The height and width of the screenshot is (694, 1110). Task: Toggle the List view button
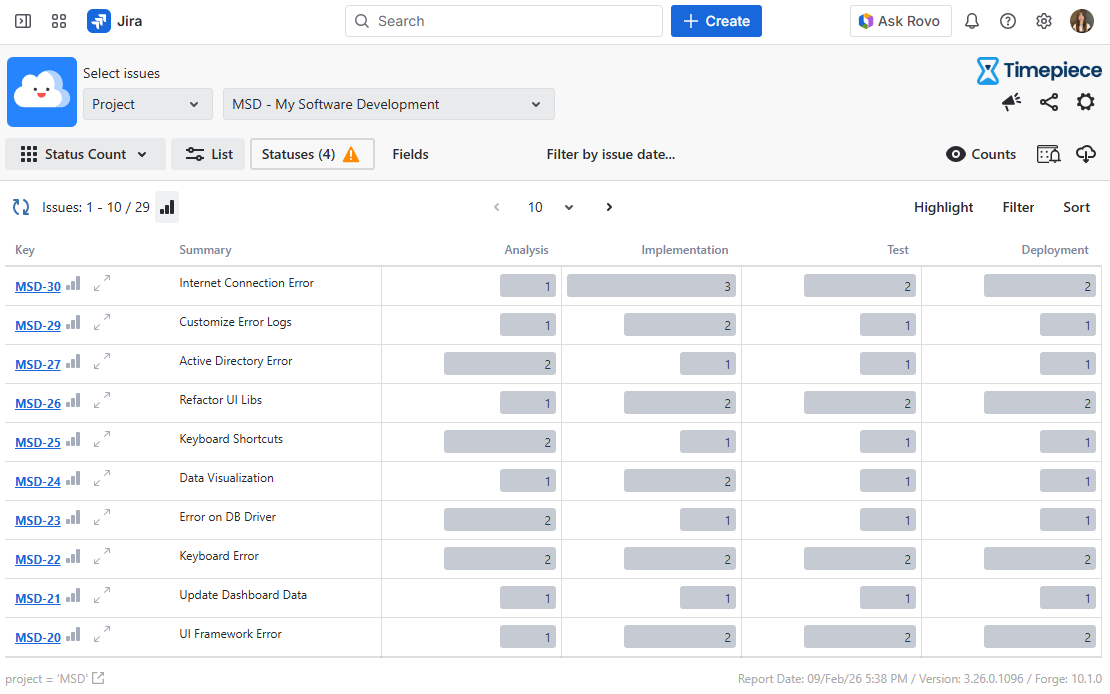pos(208,154)
